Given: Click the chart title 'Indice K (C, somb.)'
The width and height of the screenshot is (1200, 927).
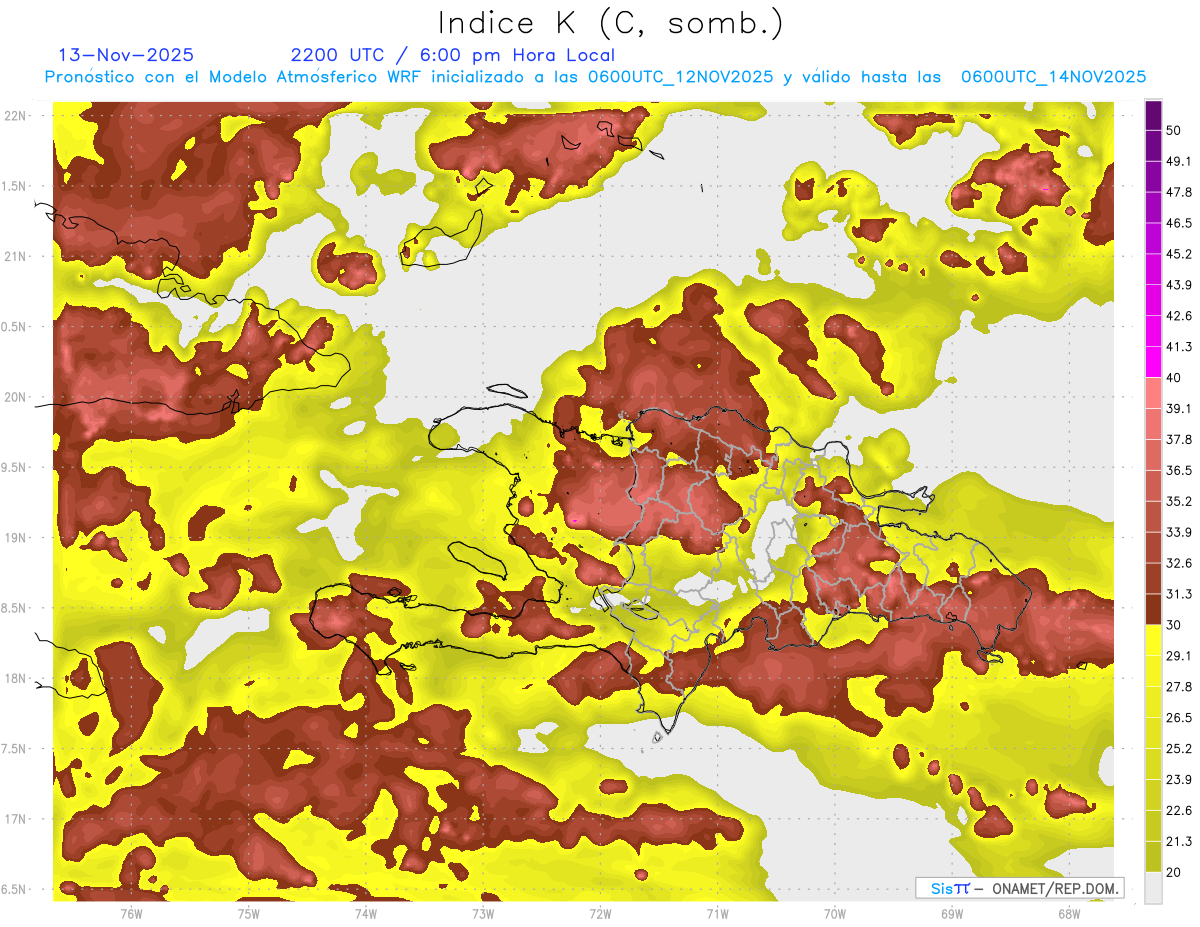Looking at the screenshot, I should pyautogui.click(x=611, y=23).
